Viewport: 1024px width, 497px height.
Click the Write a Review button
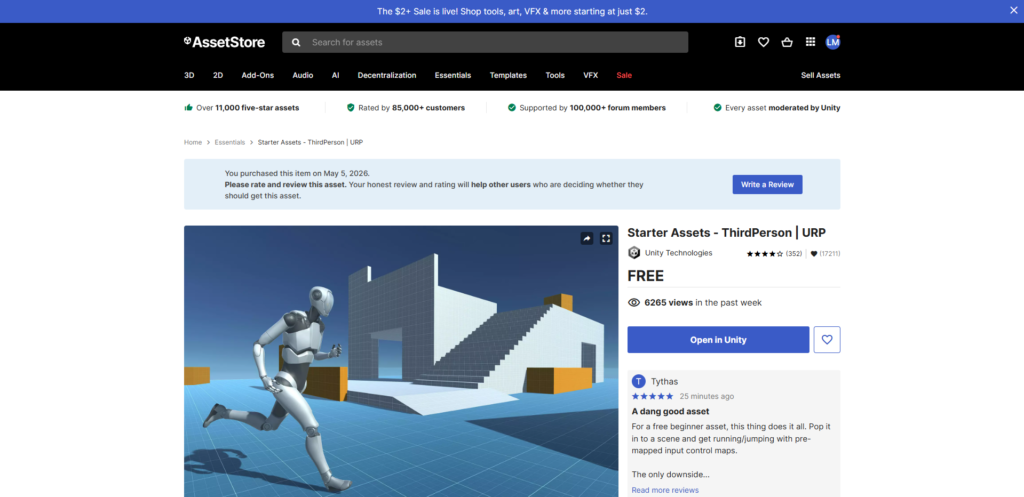pyautogui.click(x=767, y=184)
